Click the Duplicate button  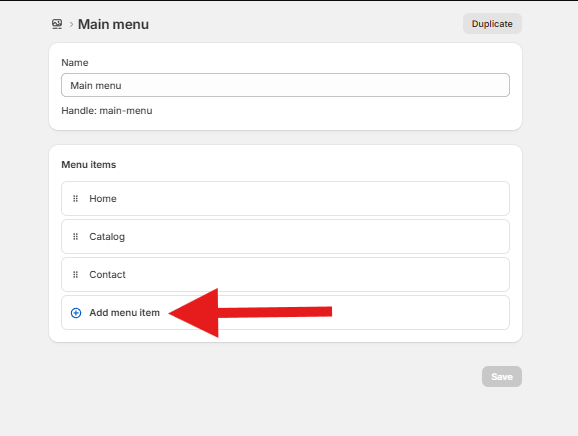pyautogui.click(x=492, y=24)
